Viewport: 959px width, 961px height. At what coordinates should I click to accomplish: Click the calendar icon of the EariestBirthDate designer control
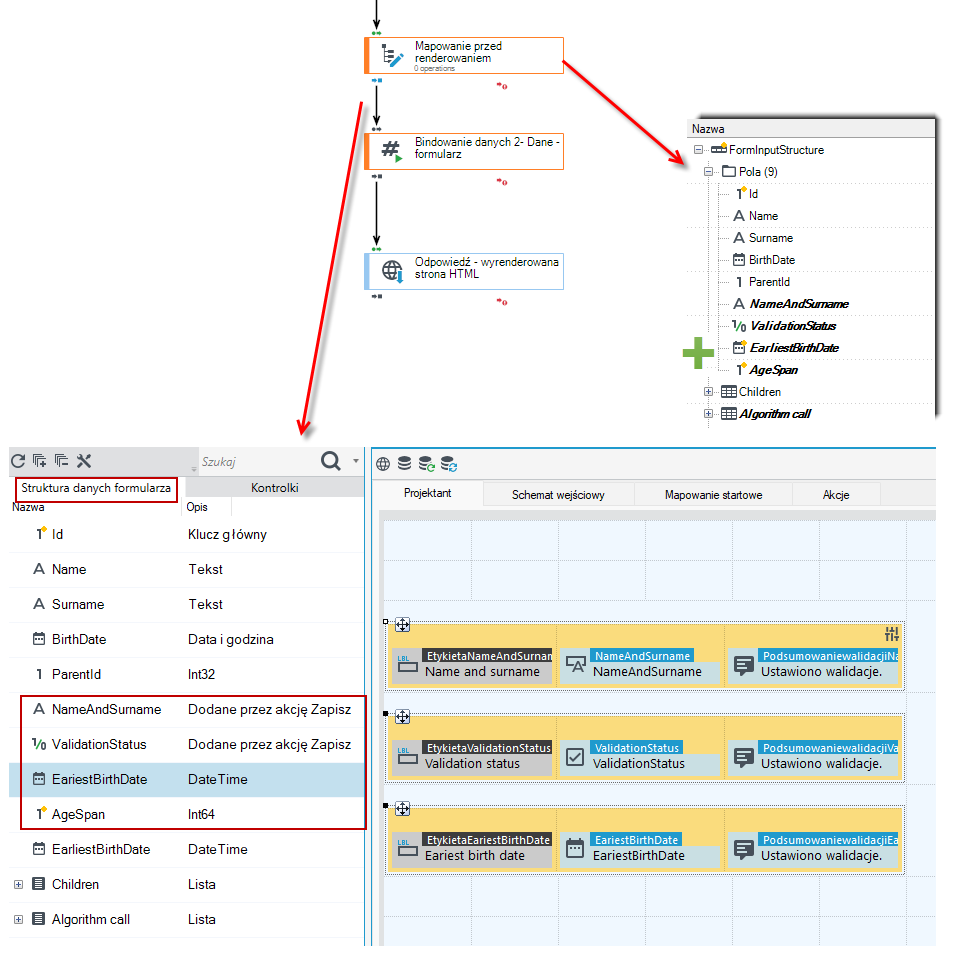(575, 849)
